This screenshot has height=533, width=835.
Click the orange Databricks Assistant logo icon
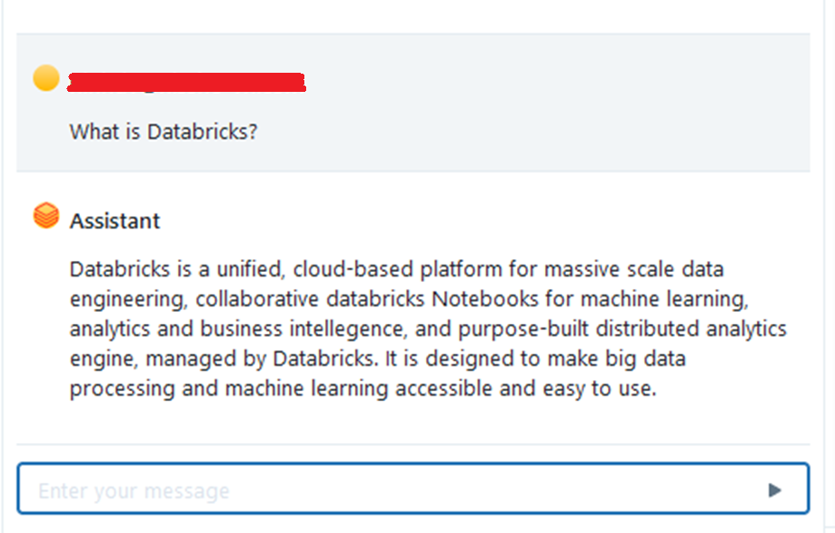[46, 216]
